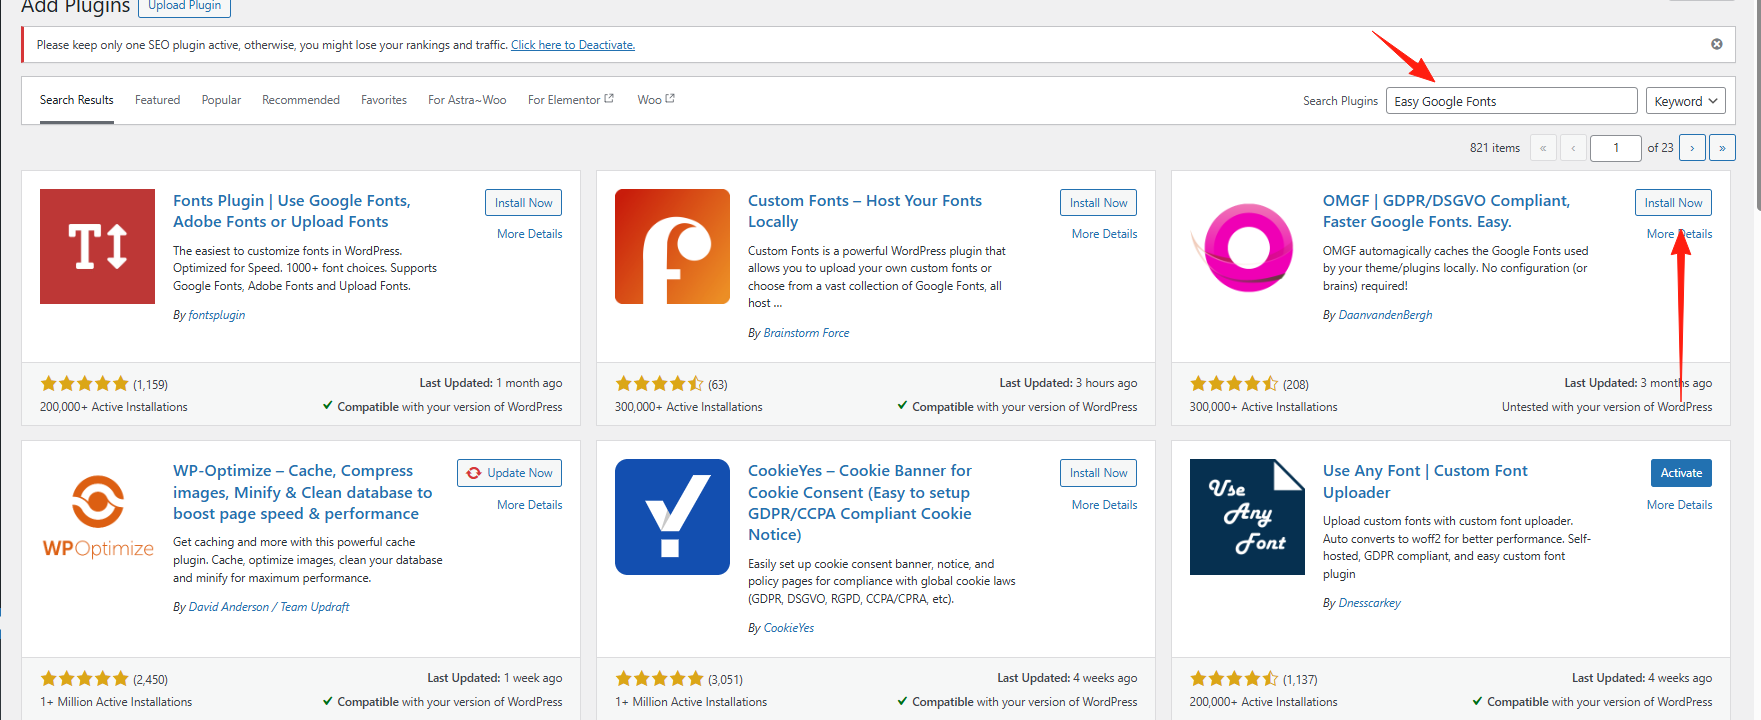
Task: Jump to last page of plugin results
Action: 1722,148
